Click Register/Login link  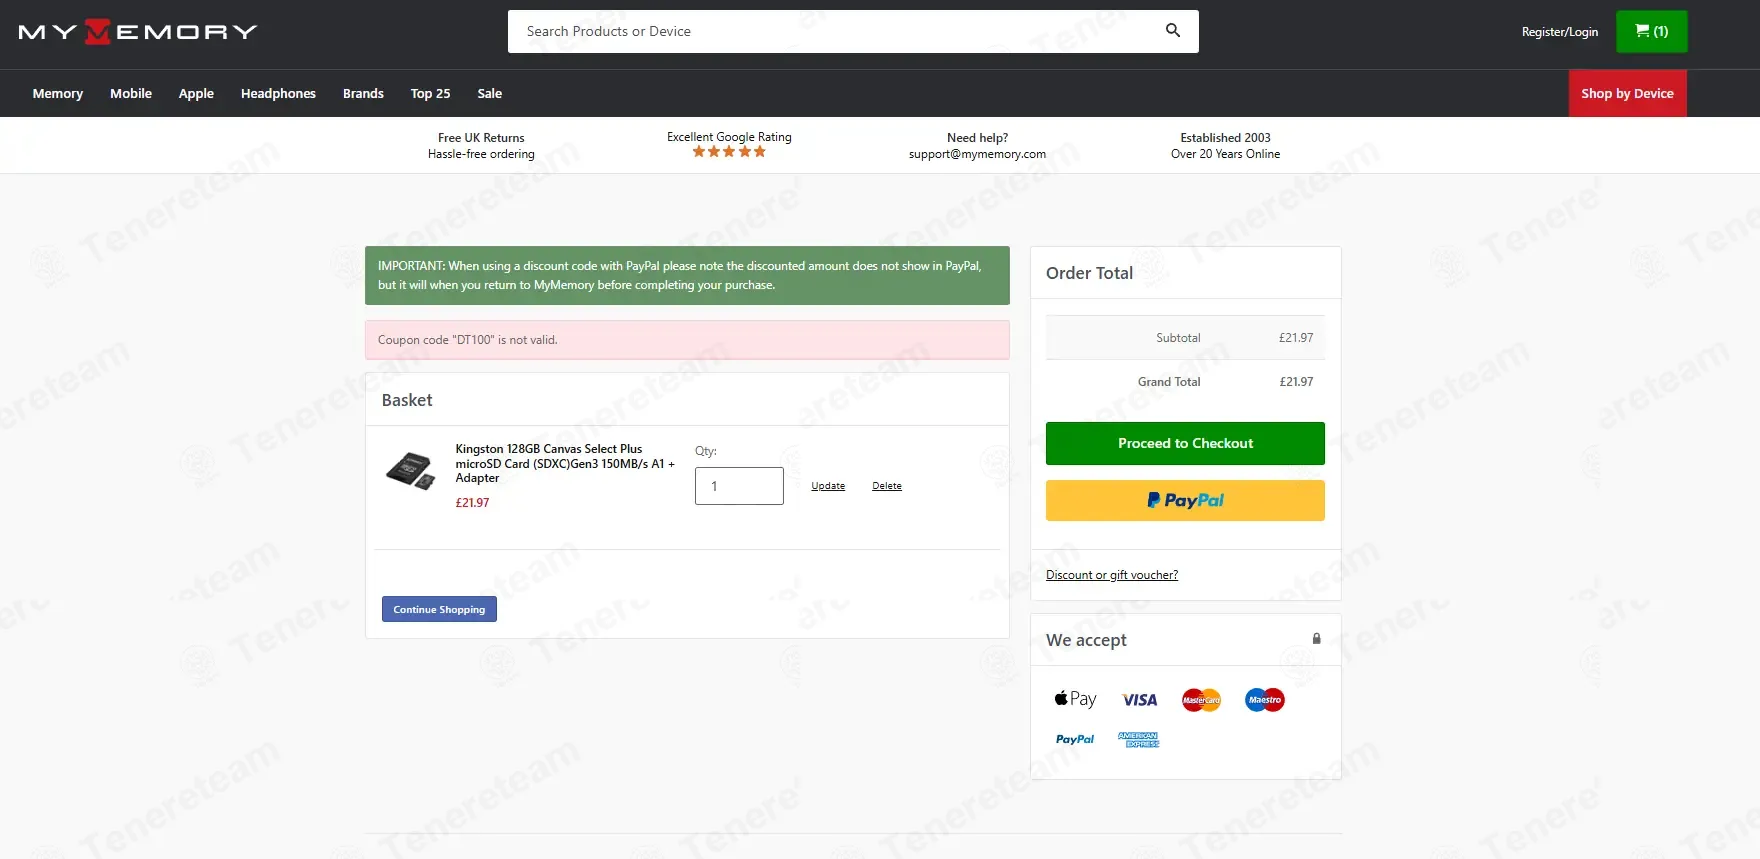click(x=1560, y=32)
